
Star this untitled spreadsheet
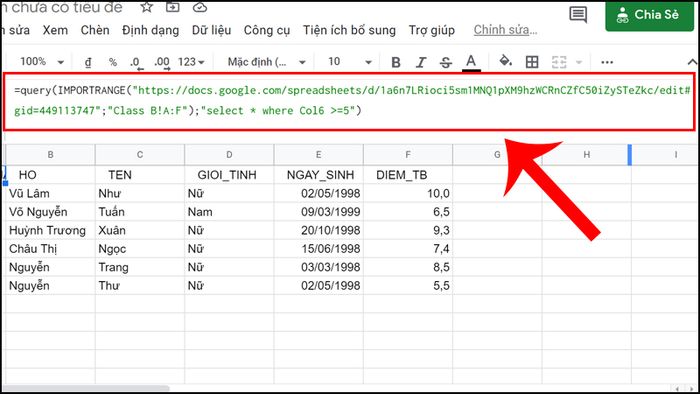pyautogui.click(x=146, y=7)
